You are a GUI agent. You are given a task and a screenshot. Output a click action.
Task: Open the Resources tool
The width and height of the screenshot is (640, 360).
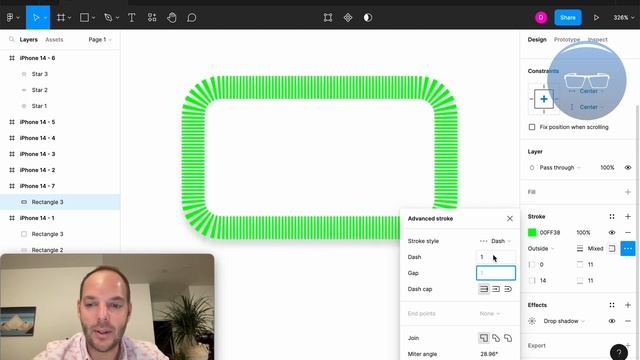point(152,18)
